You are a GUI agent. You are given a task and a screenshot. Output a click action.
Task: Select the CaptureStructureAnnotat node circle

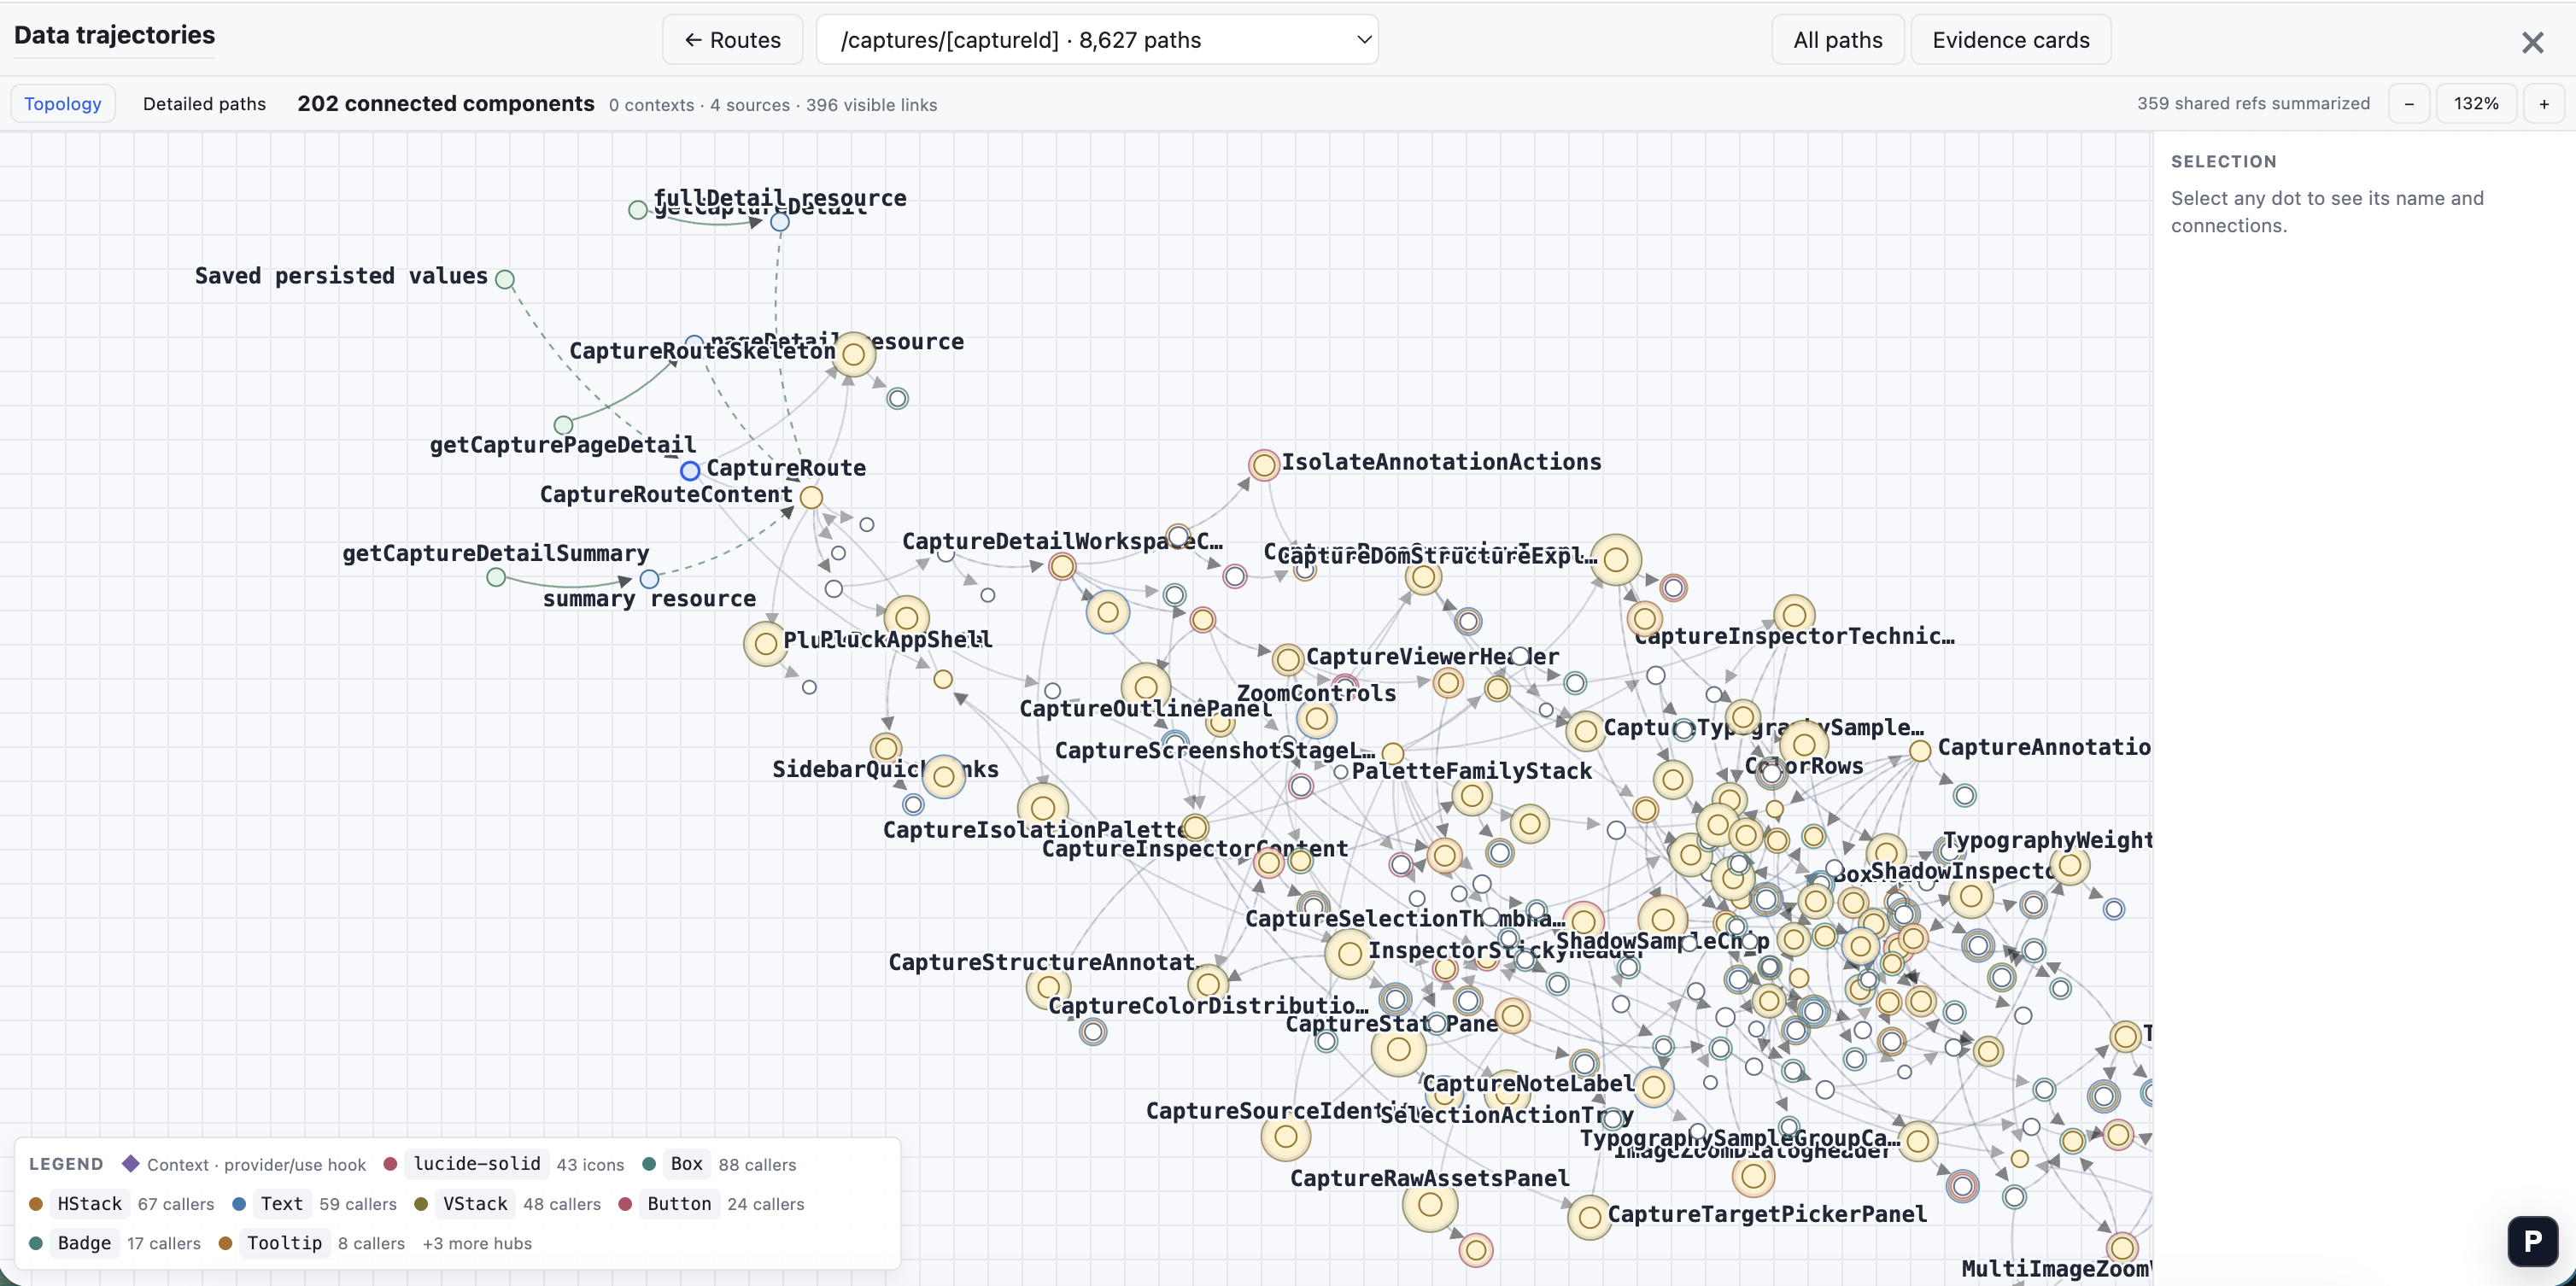coord(1047,988)
